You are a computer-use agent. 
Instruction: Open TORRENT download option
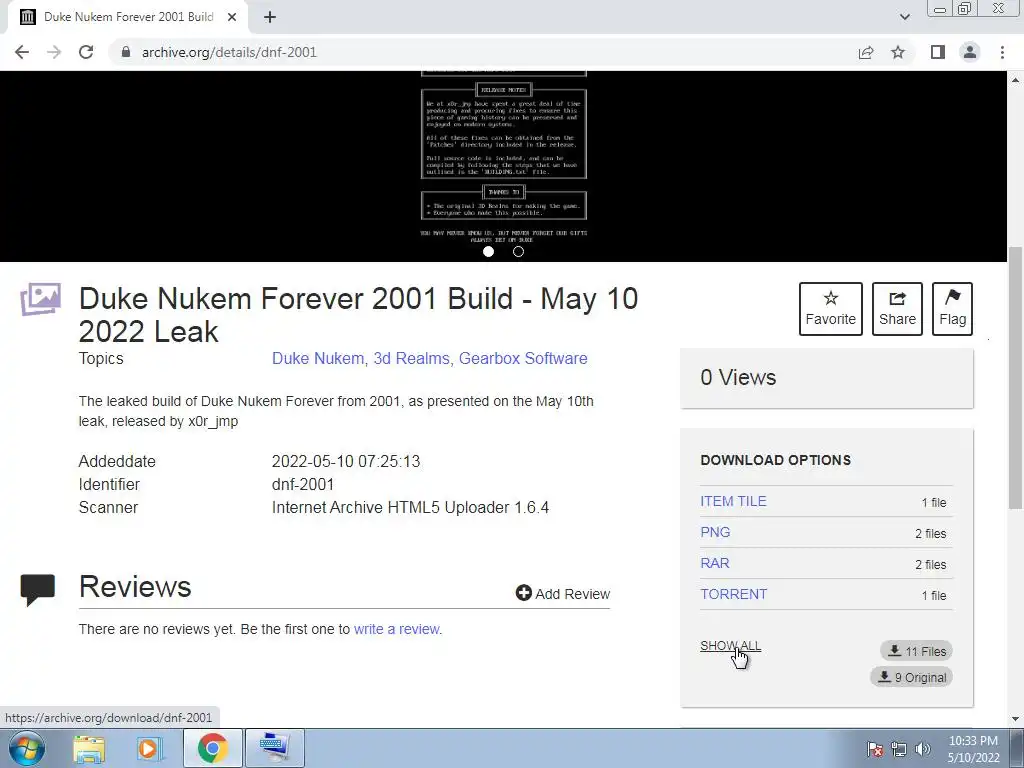click(x=733, y=594)
